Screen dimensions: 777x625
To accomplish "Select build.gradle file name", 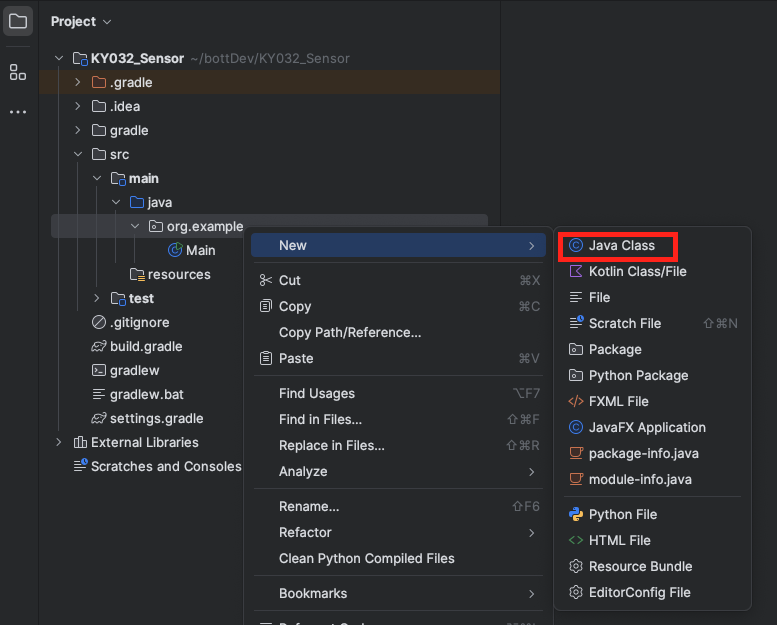I will 146,346.
